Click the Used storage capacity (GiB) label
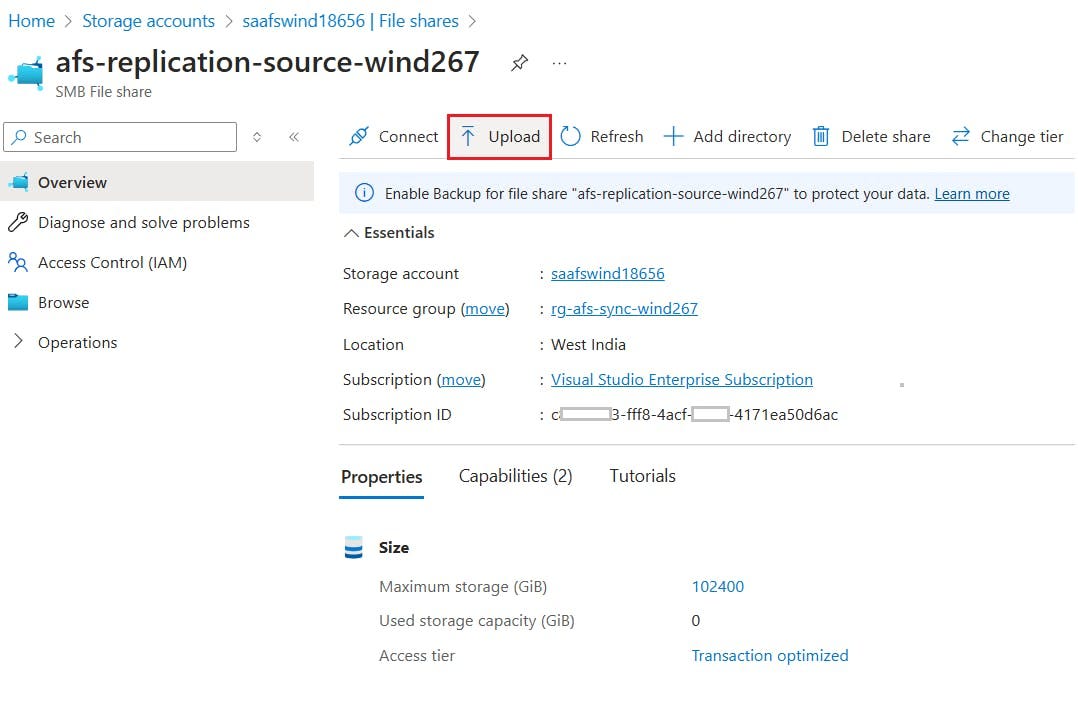The height and width of the screenshot is (702, 1078). [476, 621]
